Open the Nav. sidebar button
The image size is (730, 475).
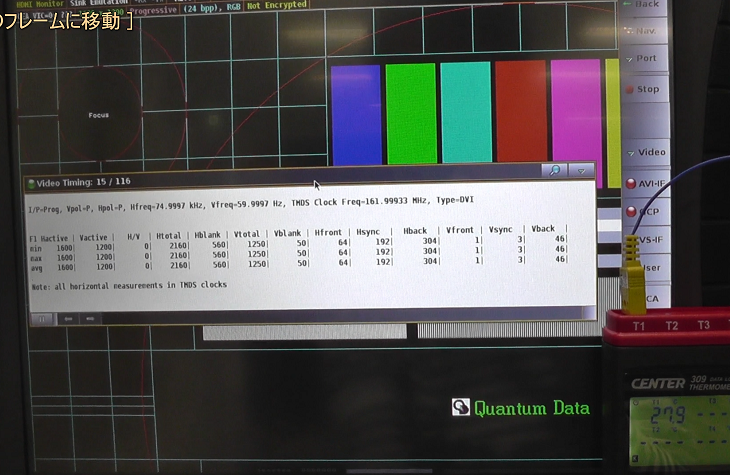coord(644,31)
